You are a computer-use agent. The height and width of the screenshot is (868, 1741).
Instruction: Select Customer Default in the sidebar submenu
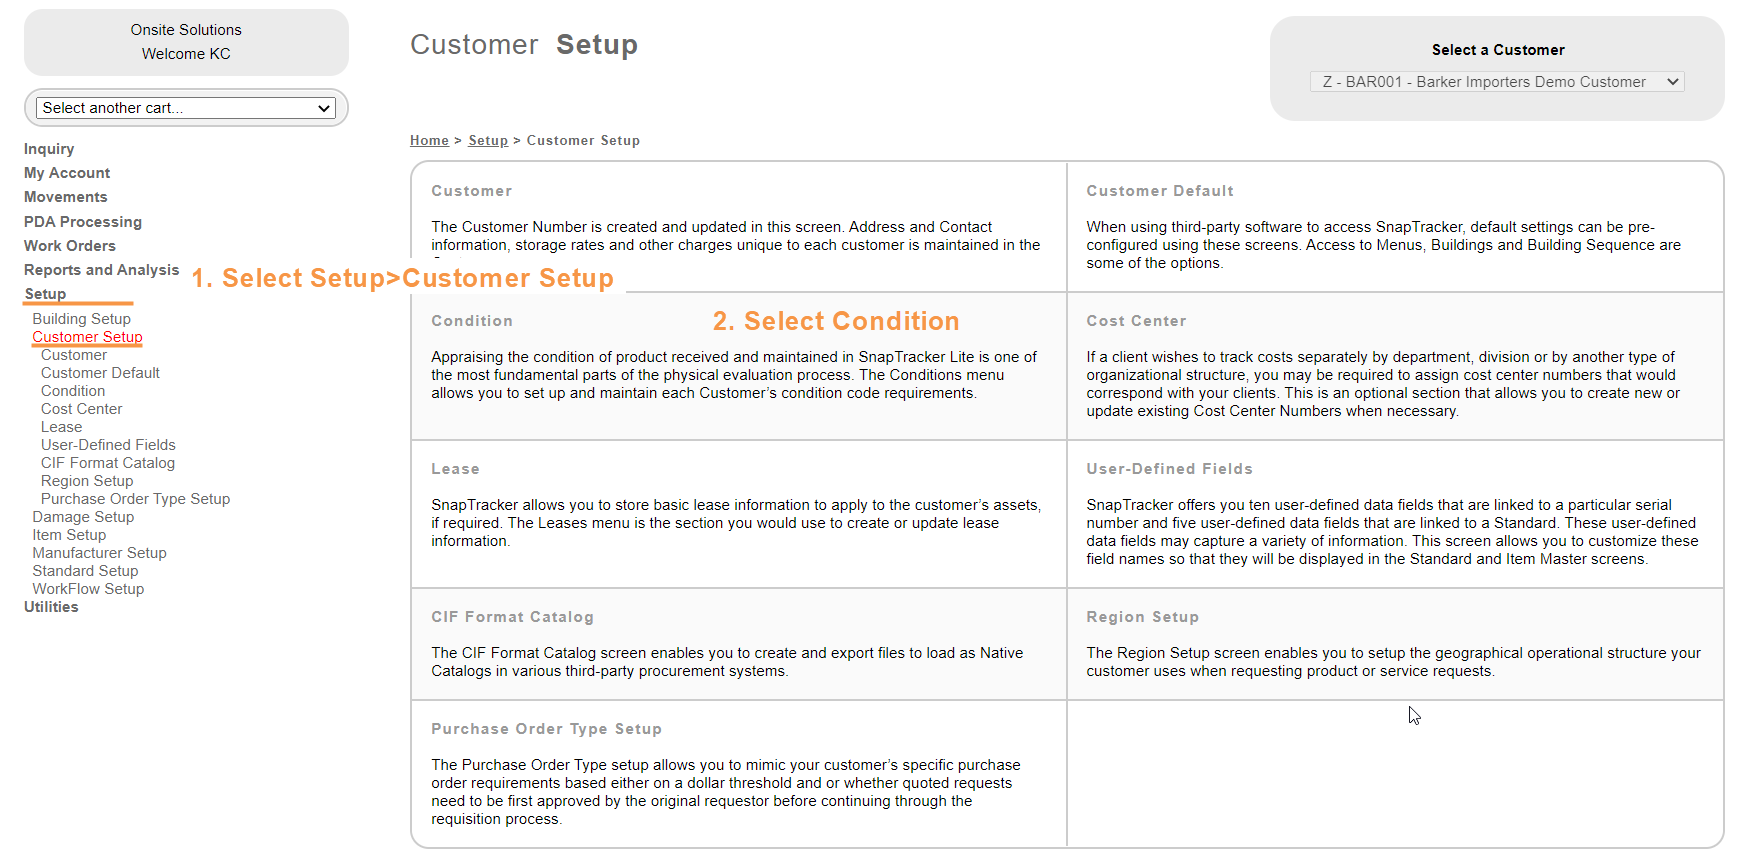100,373
